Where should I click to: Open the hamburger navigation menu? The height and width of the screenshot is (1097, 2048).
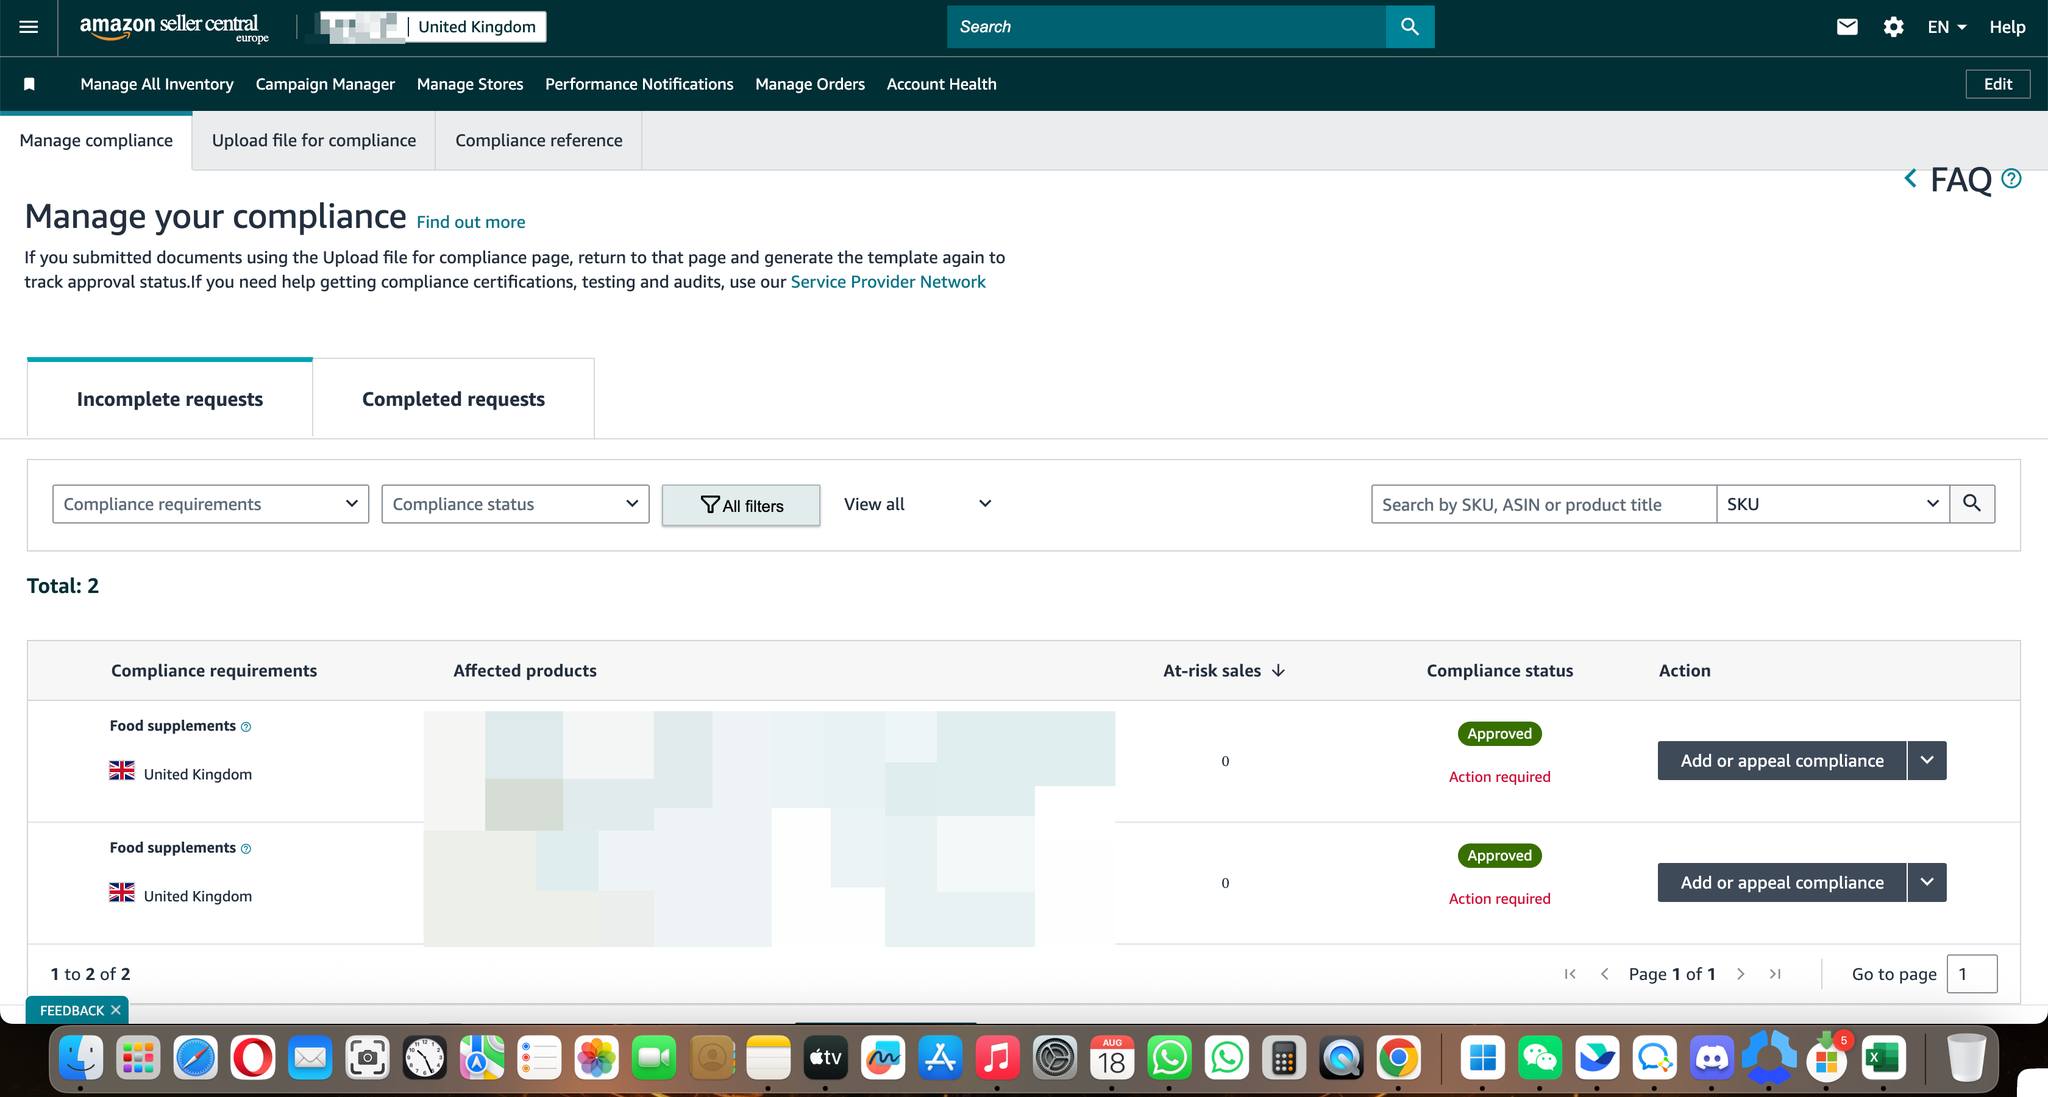pyautogui.click(x=29, y=27)
